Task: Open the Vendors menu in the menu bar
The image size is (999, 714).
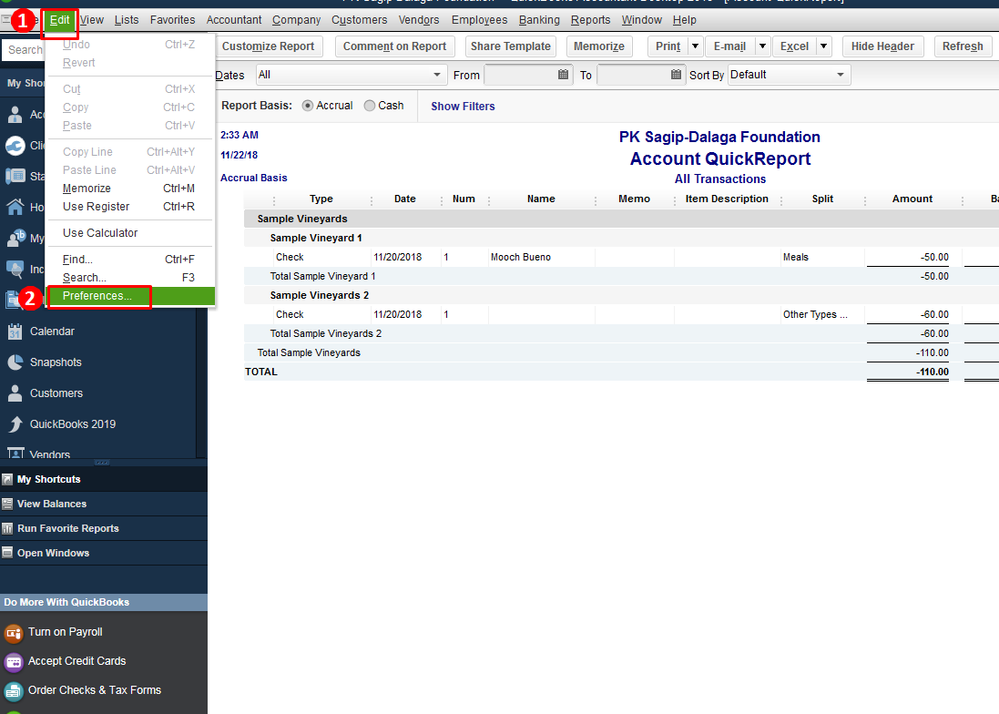Action: pos(419,20)
